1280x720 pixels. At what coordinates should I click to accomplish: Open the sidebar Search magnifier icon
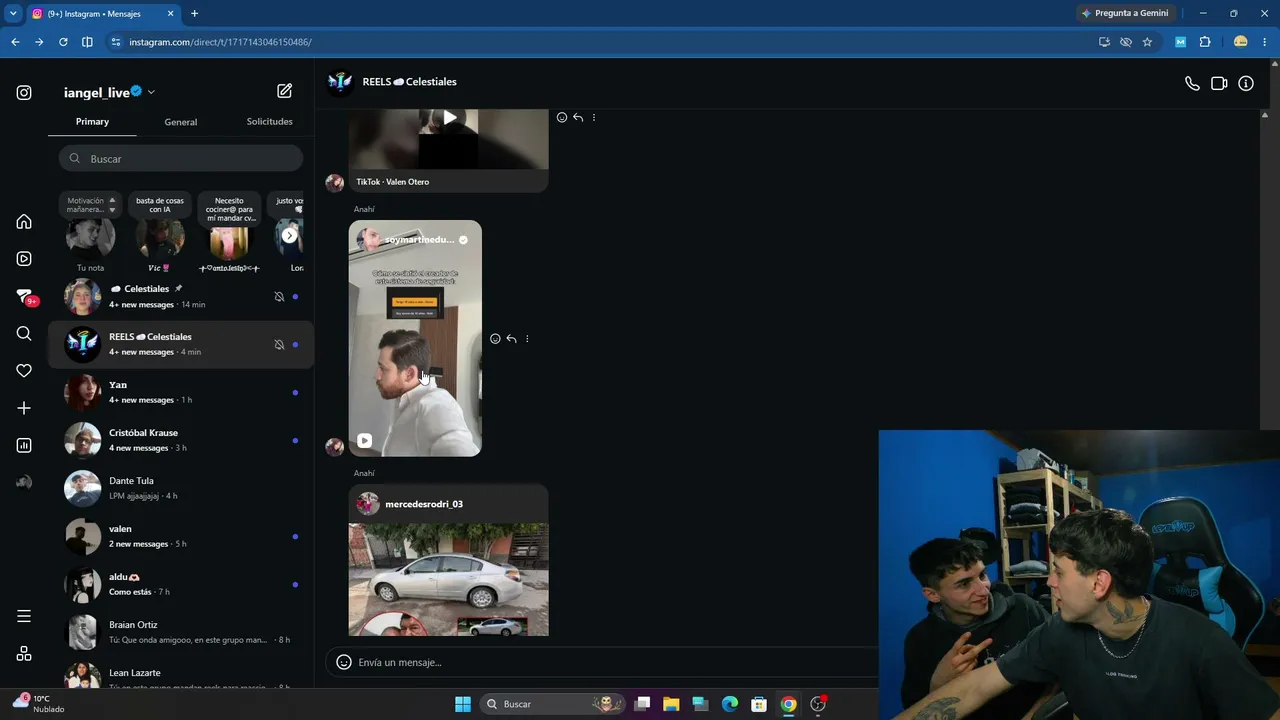click(24, 334)
